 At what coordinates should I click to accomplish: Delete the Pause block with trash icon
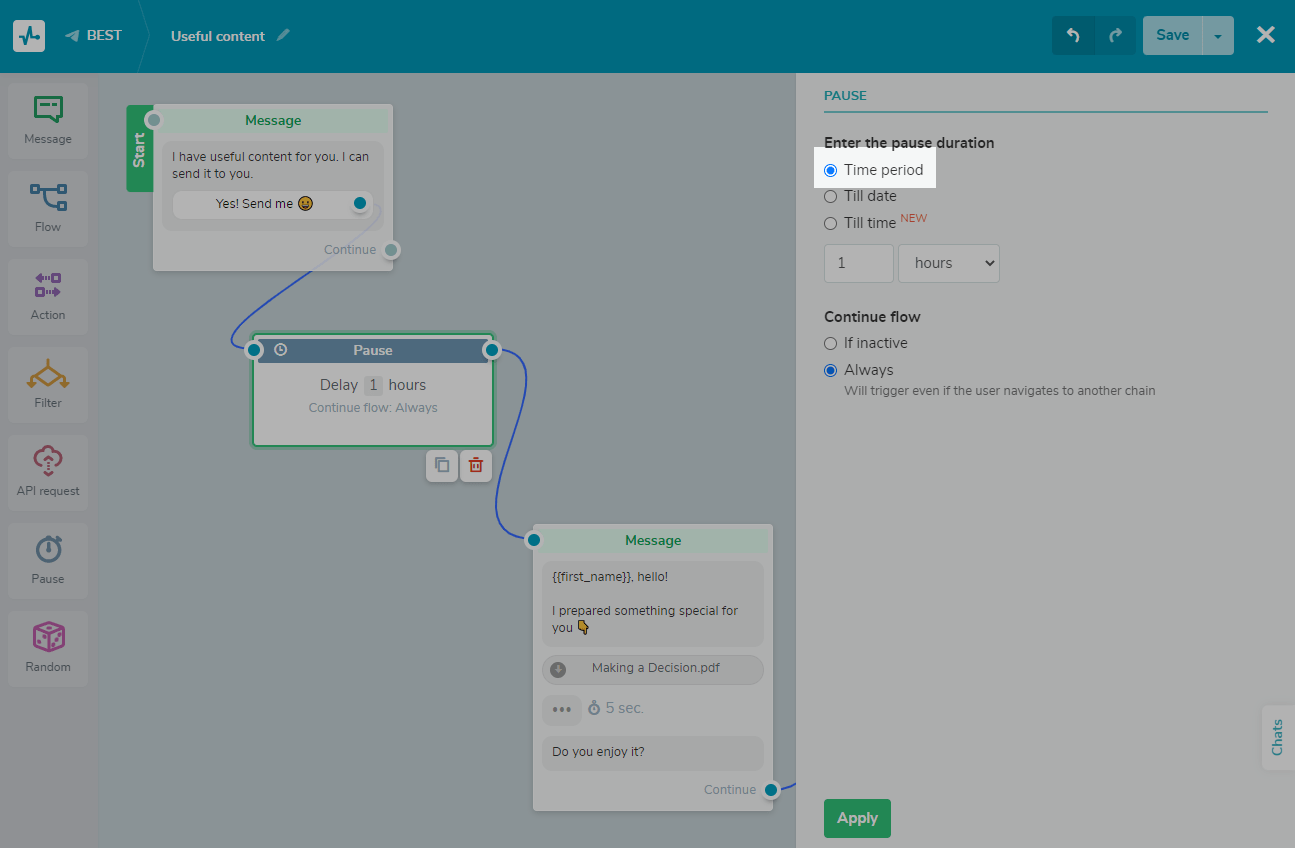point(476,465)
